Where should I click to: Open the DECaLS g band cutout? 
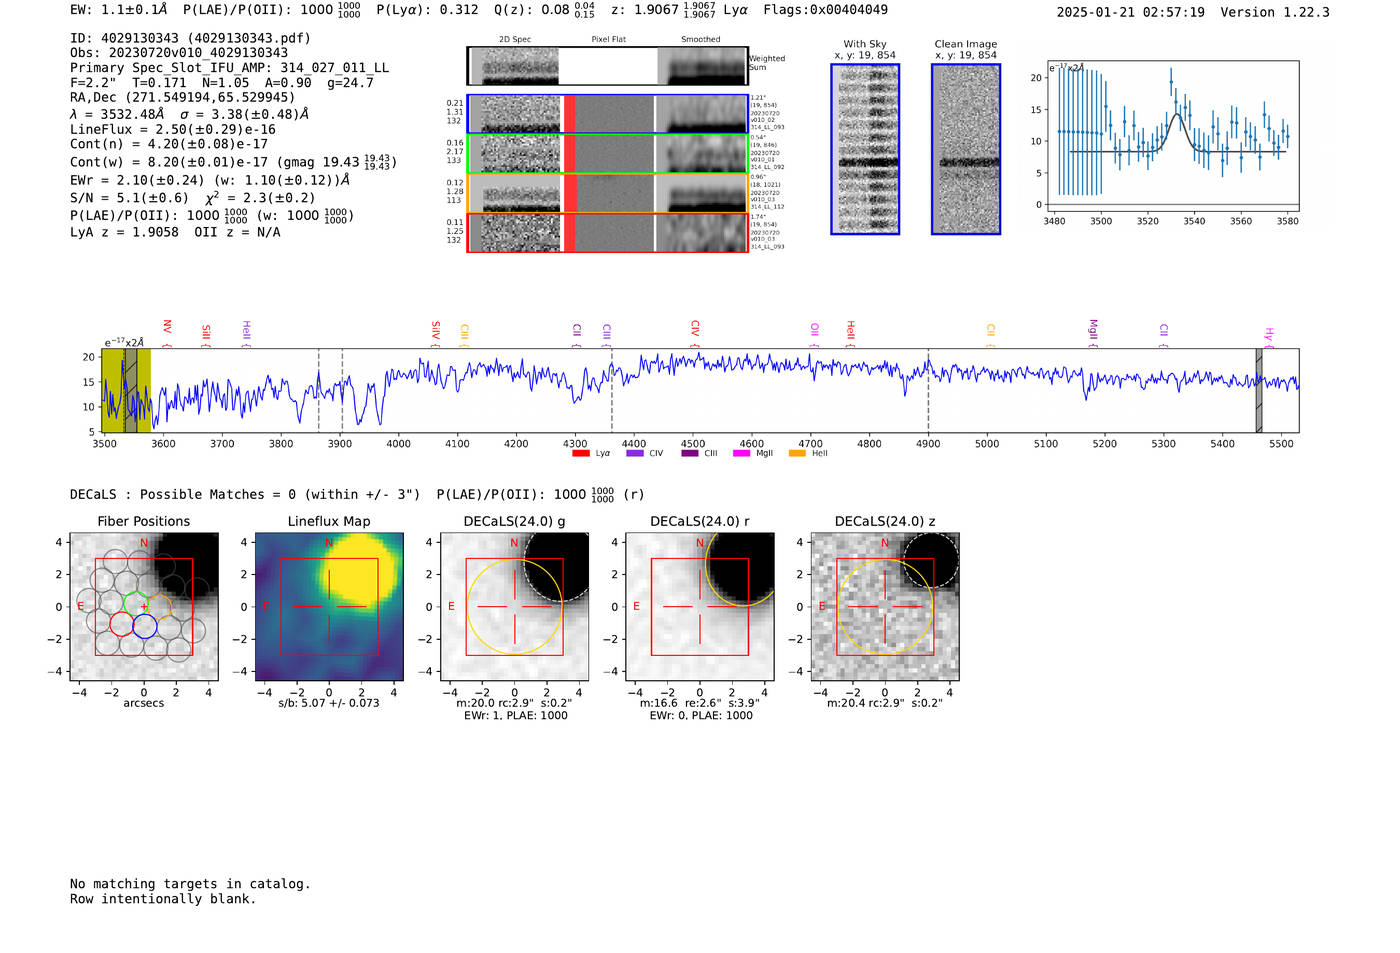coord(515,606)
